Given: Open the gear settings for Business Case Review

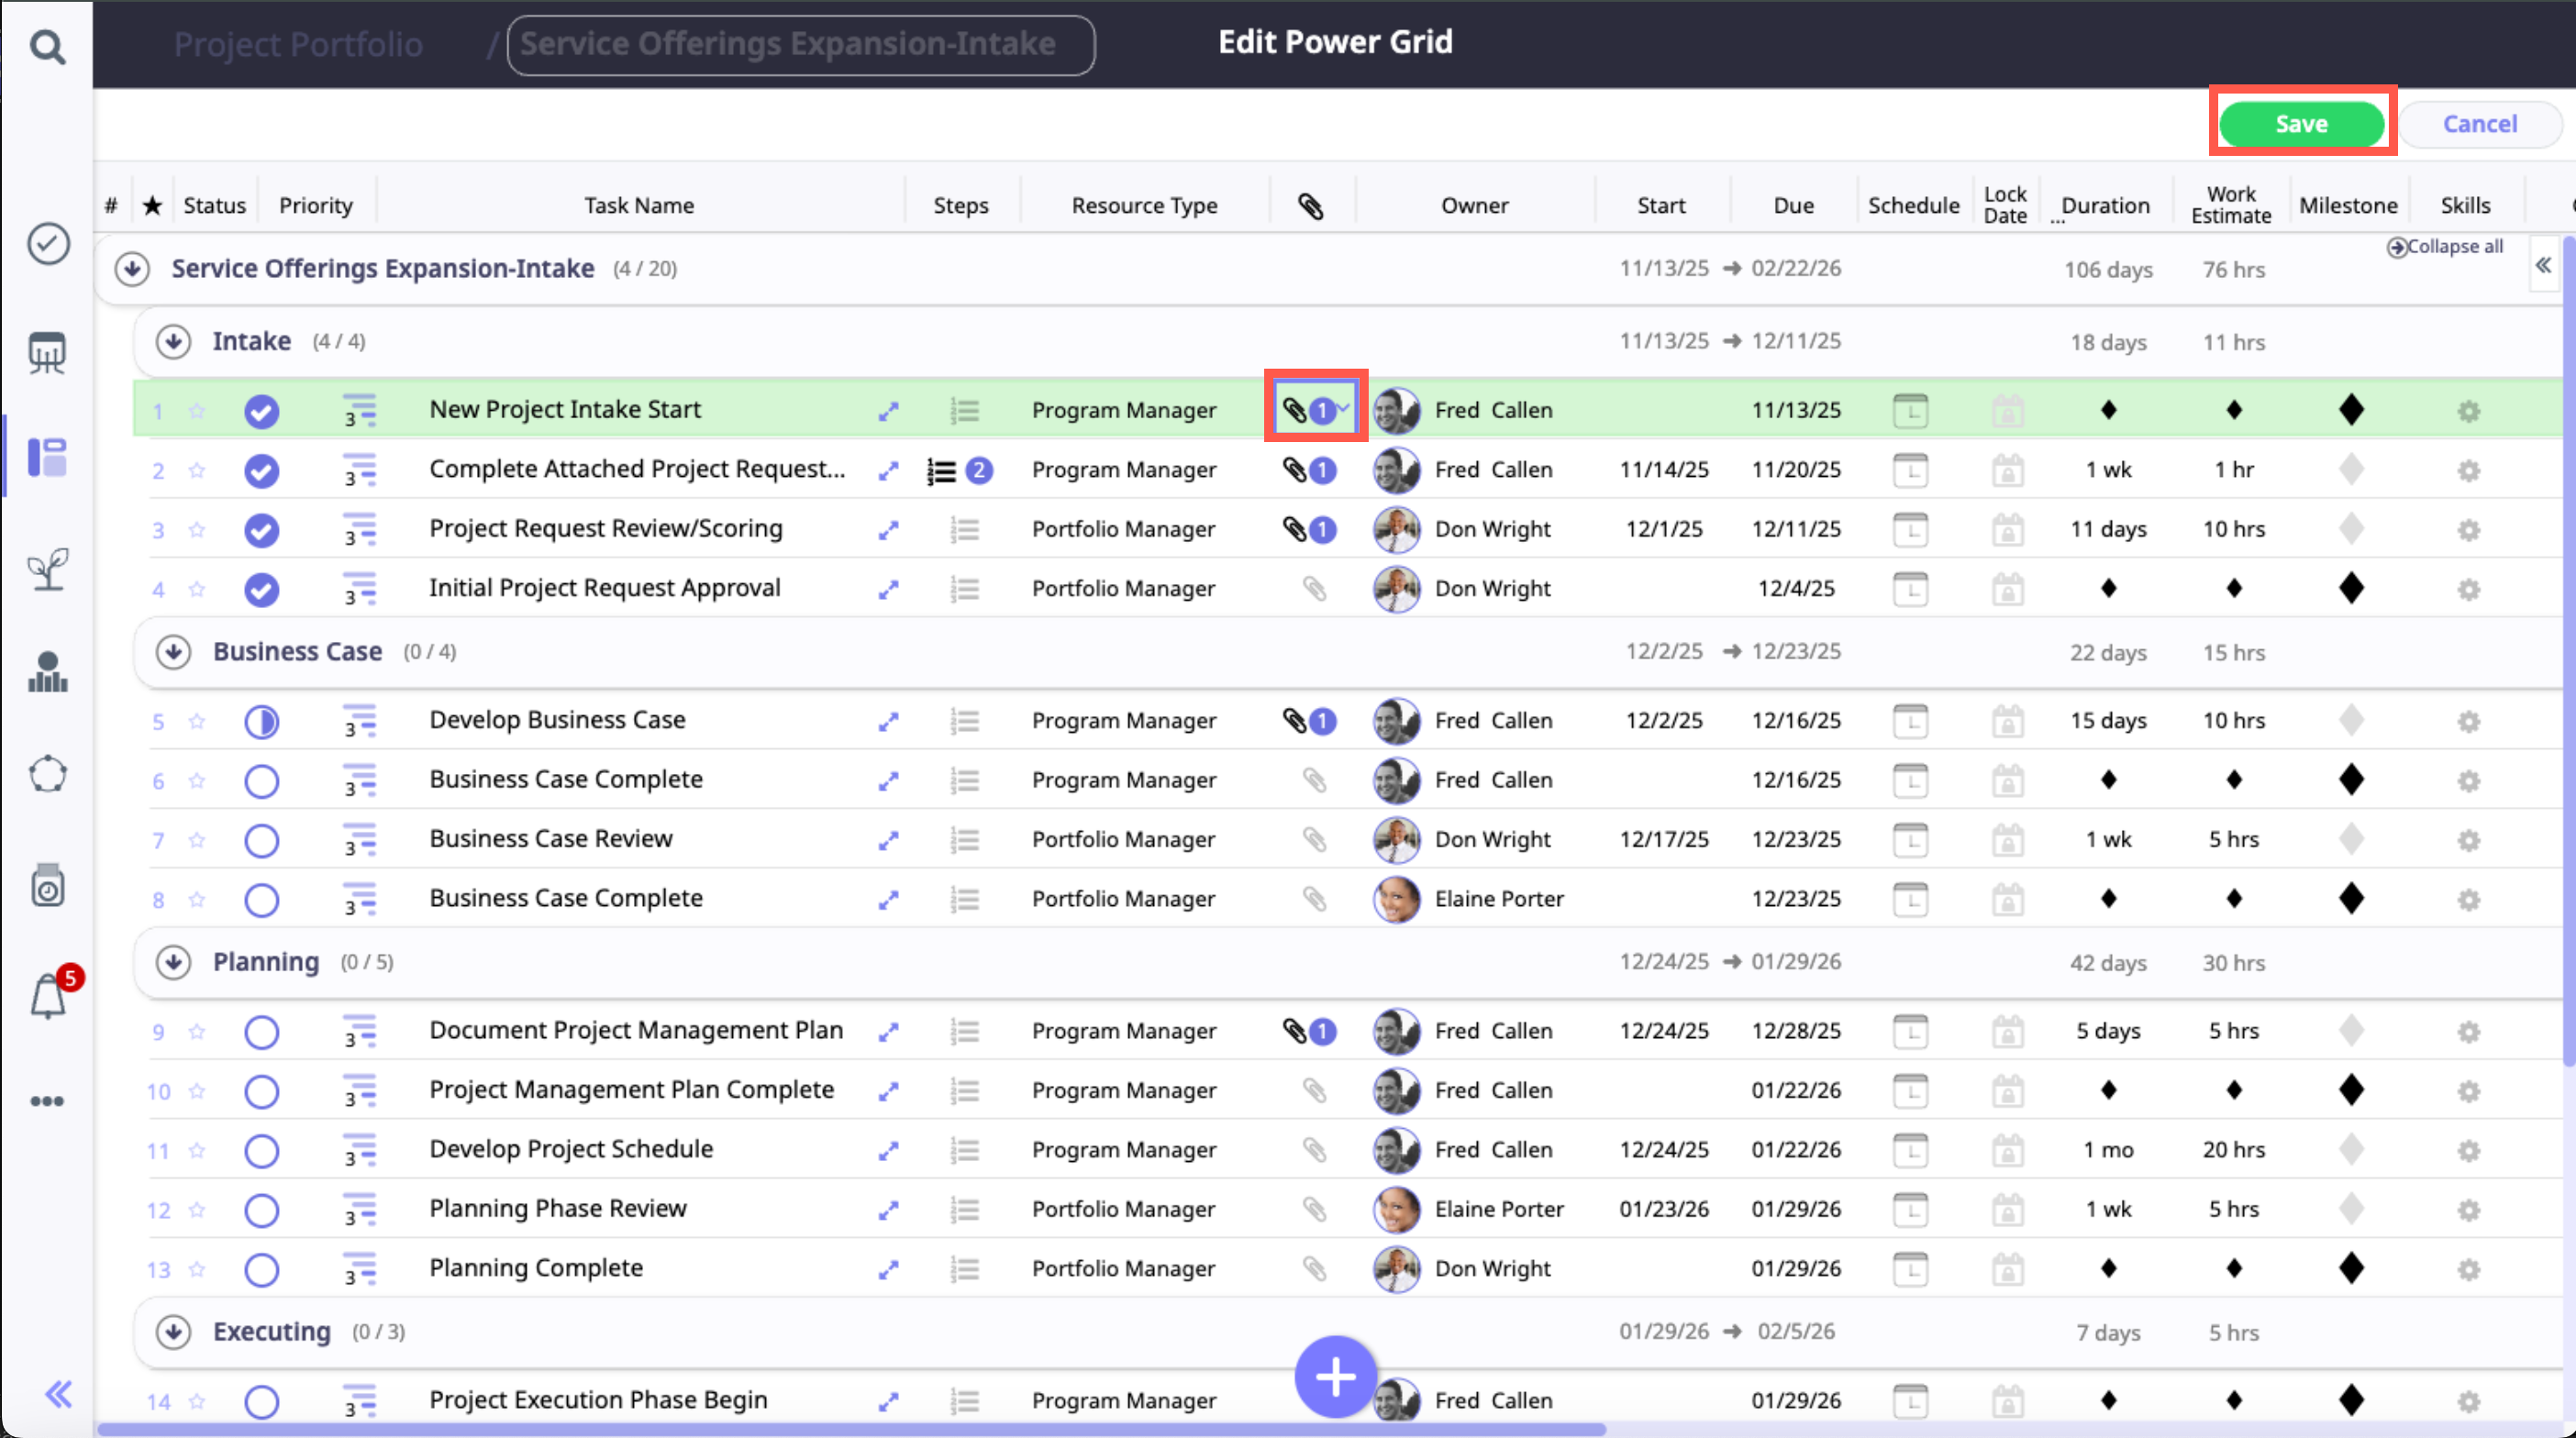Looking at the screenshot, I should click(x=2468, y=840).
